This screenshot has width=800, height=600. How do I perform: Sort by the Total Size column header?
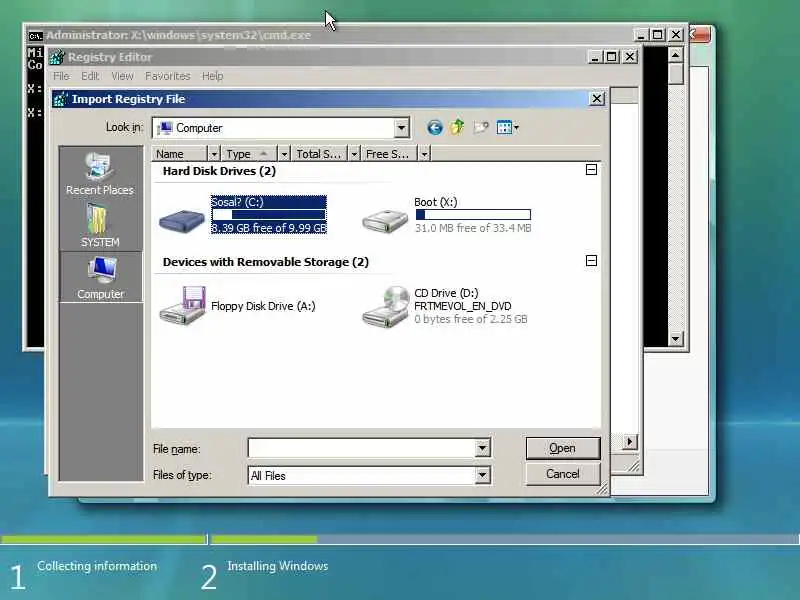click(319, 154)
